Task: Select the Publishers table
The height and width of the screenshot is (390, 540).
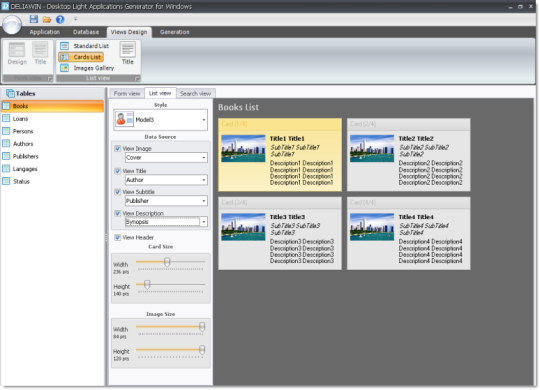Action: click(x=53, y=156)
